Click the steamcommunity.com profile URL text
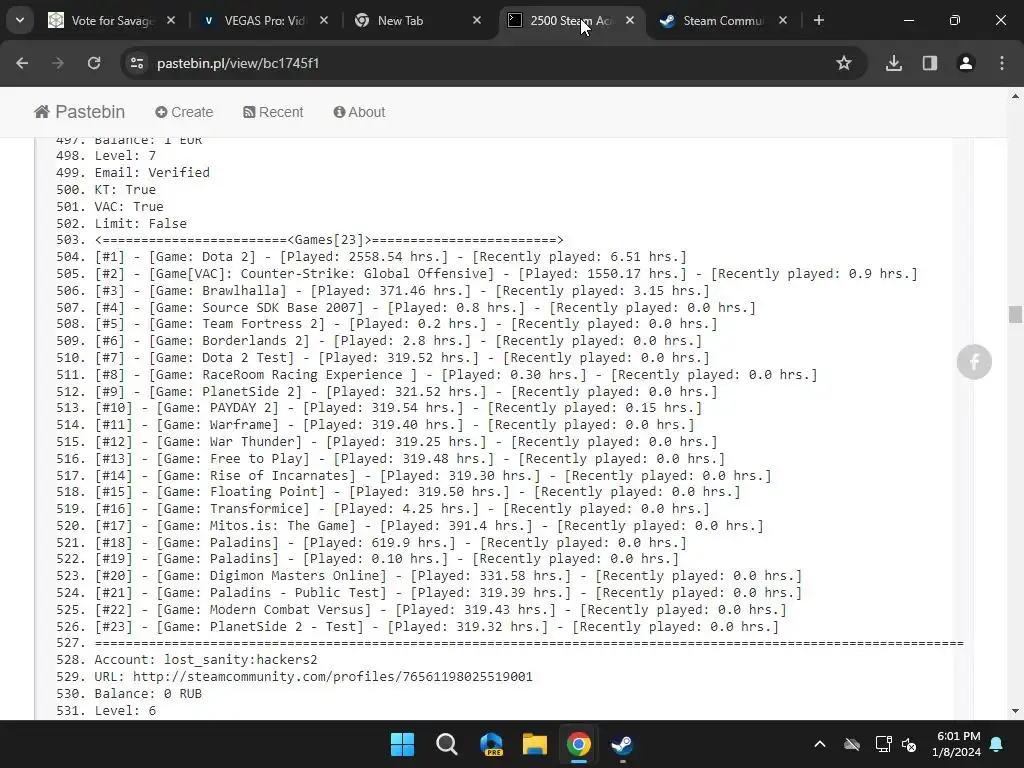Viewport: 1024px width, 768px height. pyautogui.click(x=333, y=677)
